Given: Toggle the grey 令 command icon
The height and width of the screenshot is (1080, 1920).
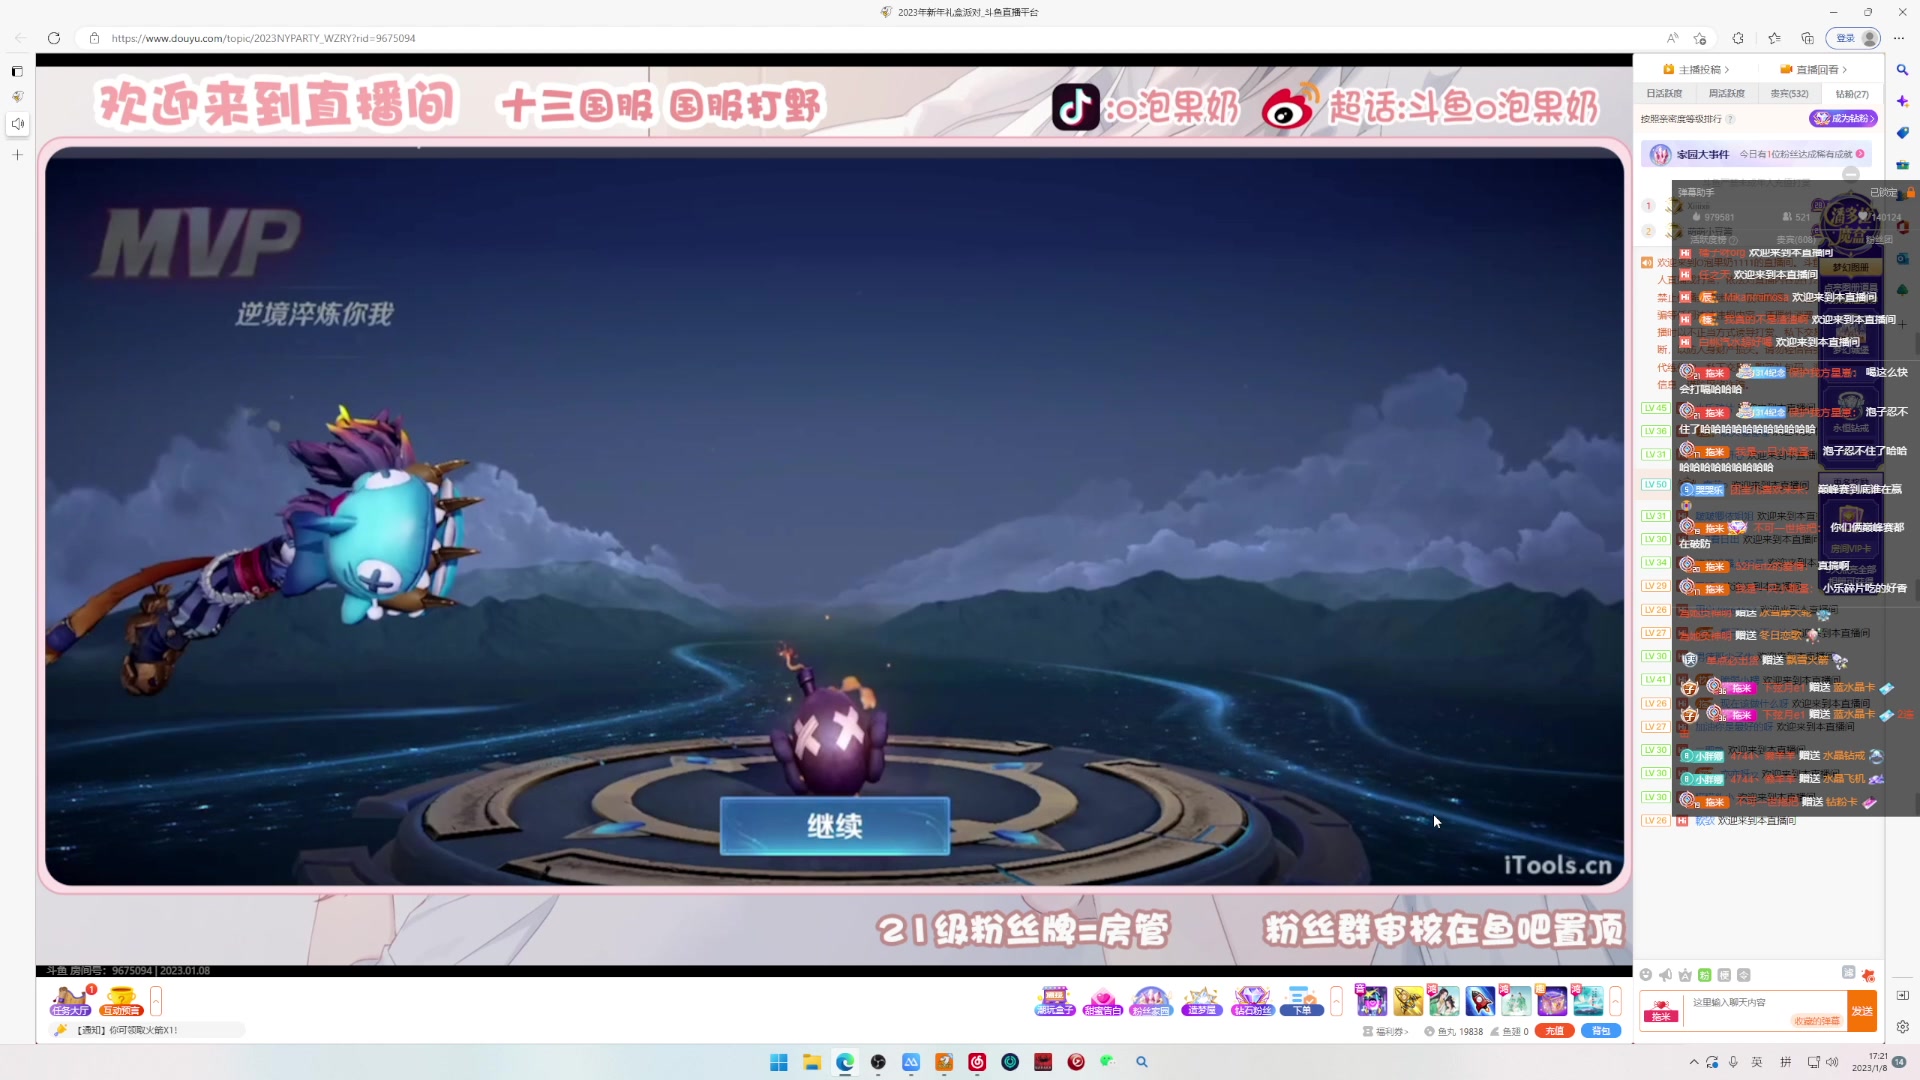Looking at the screenshot, I should (x=1744, y=975).
